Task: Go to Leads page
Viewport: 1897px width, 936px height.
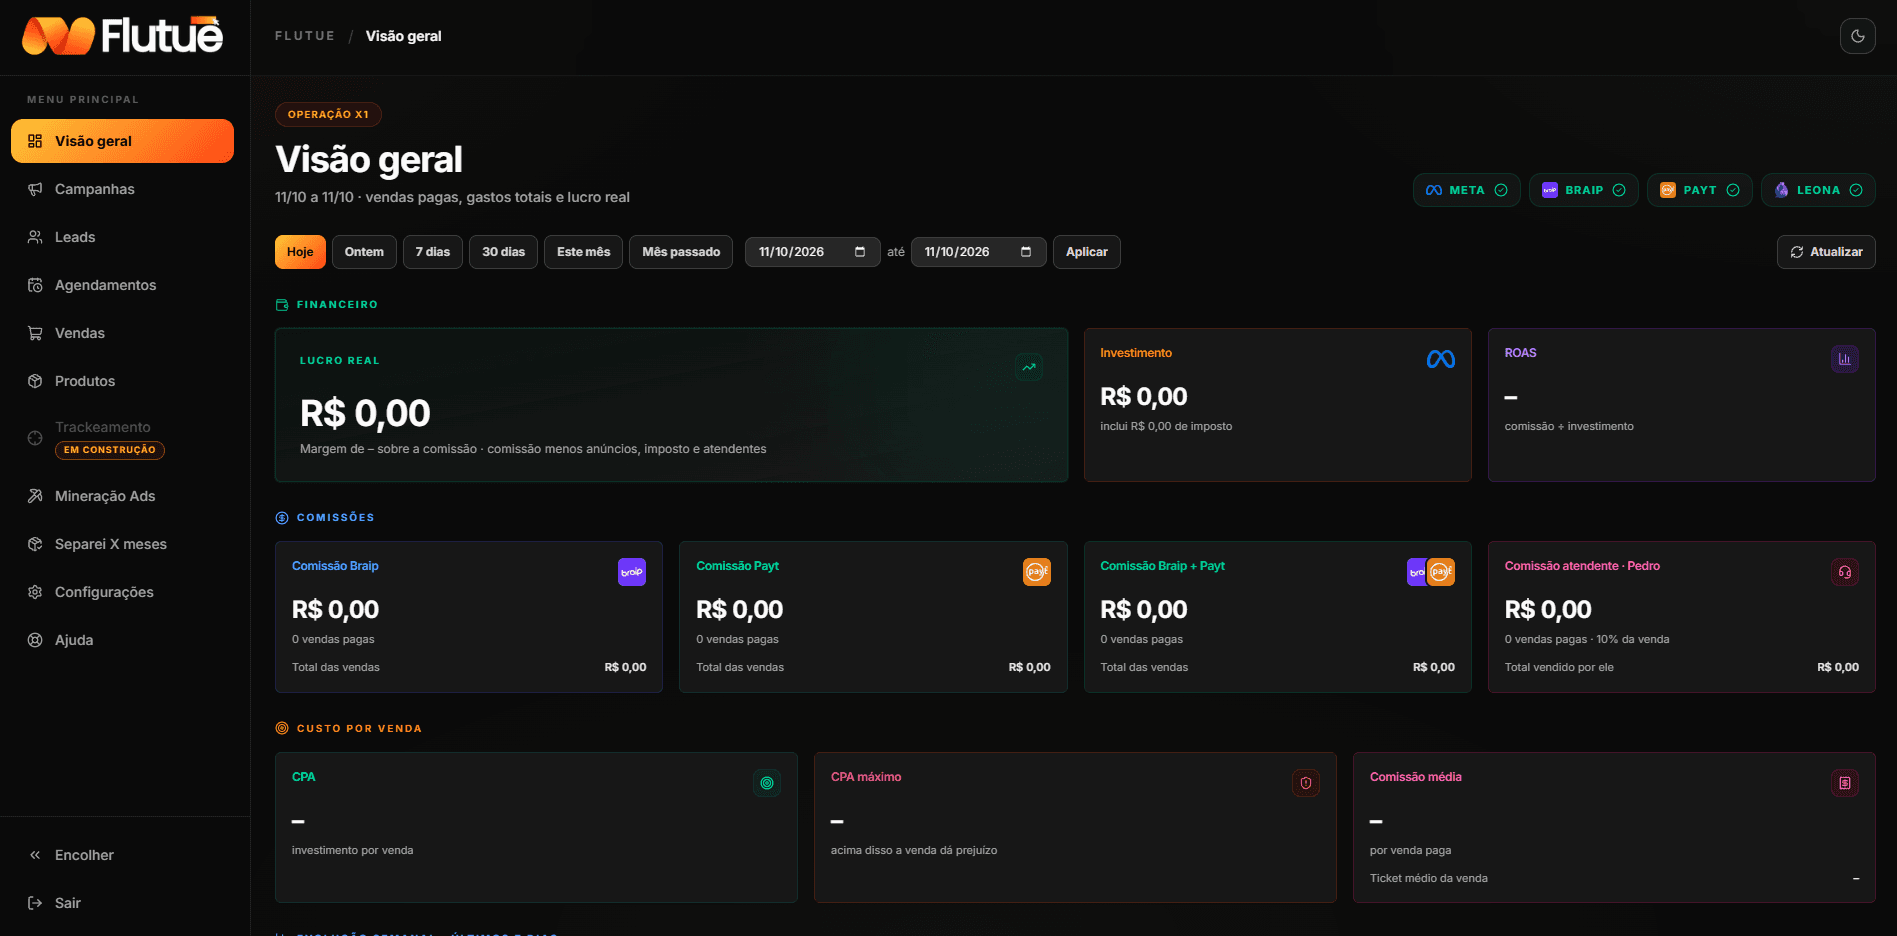Action: click(122, 237)
